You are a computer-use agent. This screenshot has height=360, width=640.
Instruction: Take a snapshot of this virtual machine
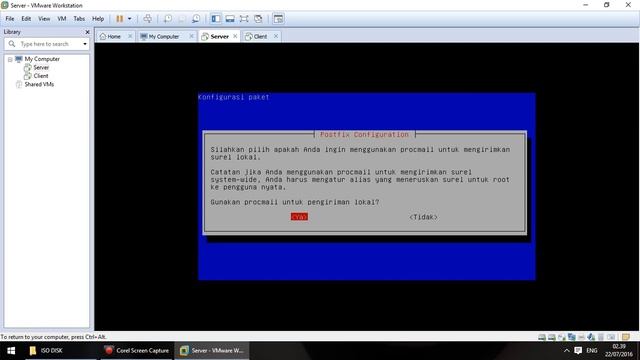point(168,19)
